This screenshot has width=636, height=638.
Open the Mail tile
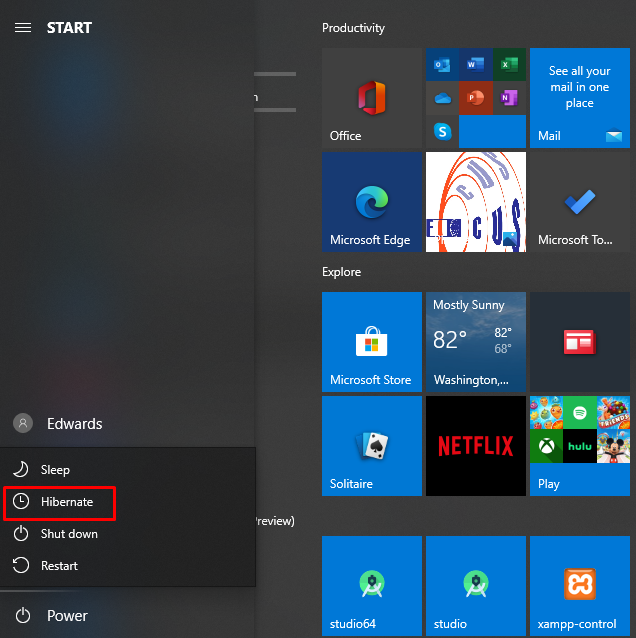coord(580,98)
